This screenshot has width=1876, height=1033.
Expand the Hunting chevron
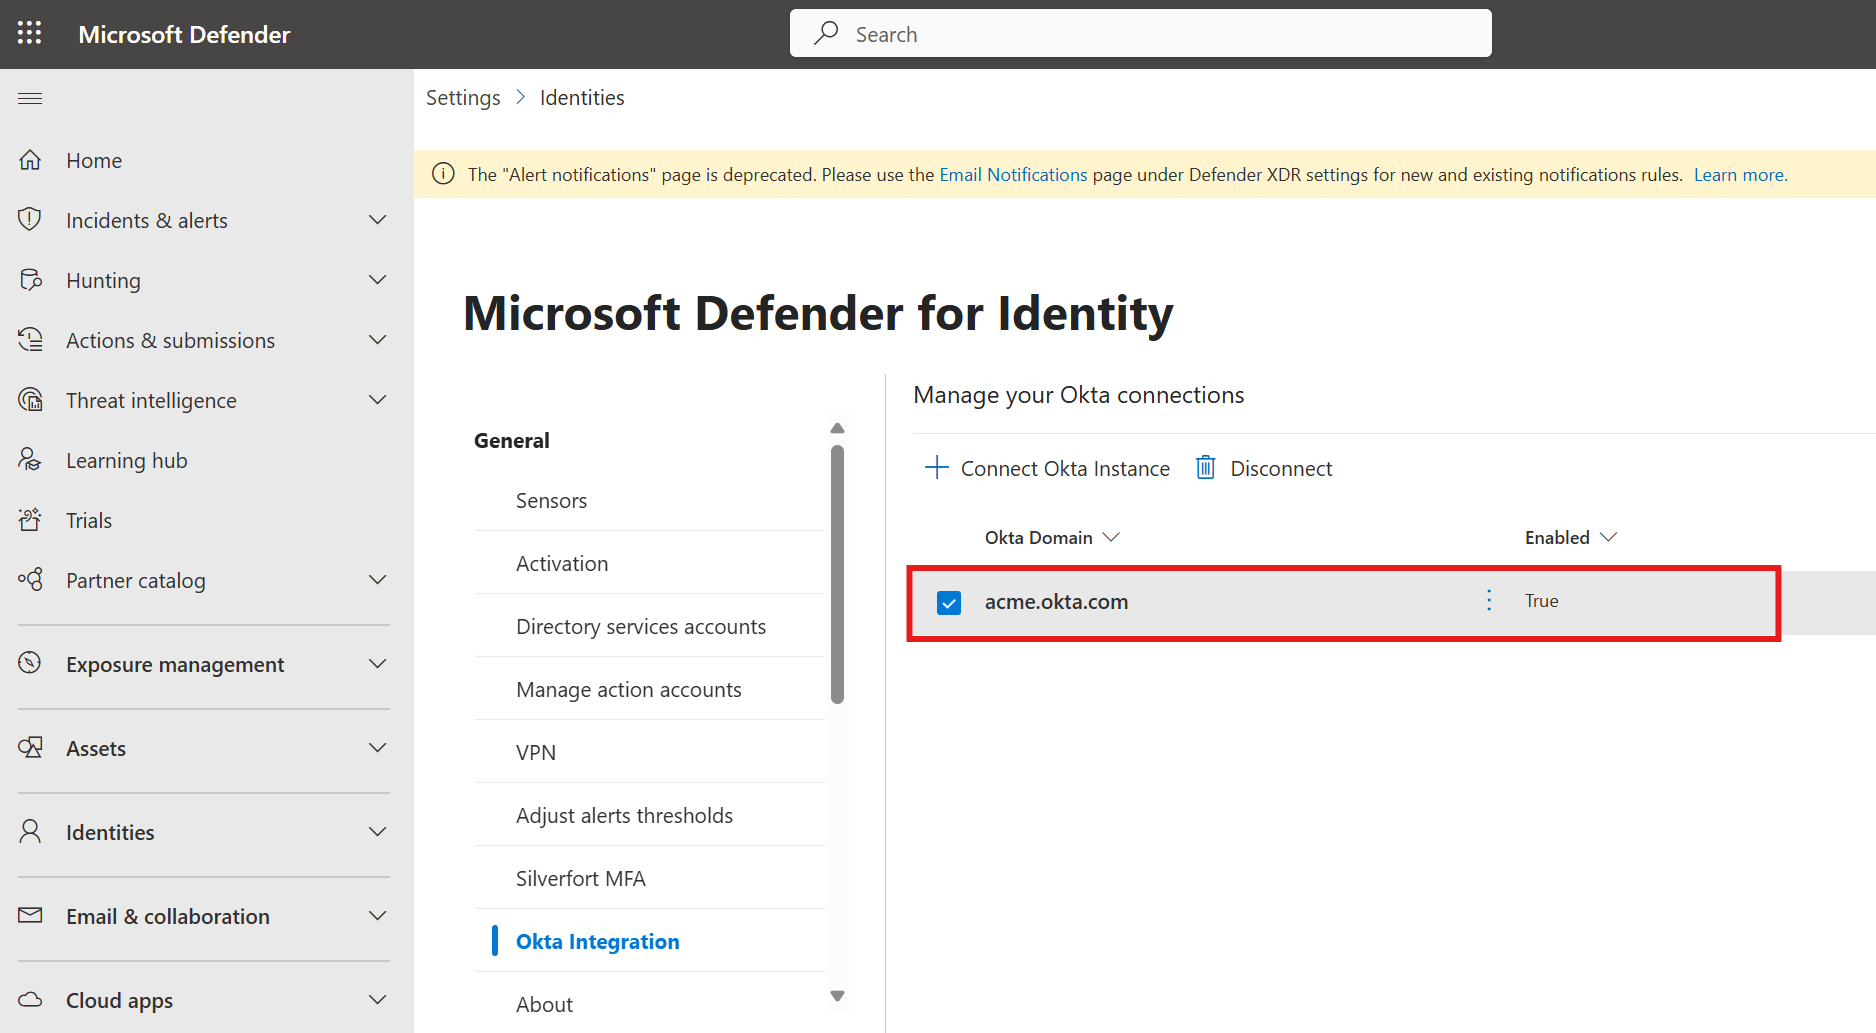tap(377, 280)
